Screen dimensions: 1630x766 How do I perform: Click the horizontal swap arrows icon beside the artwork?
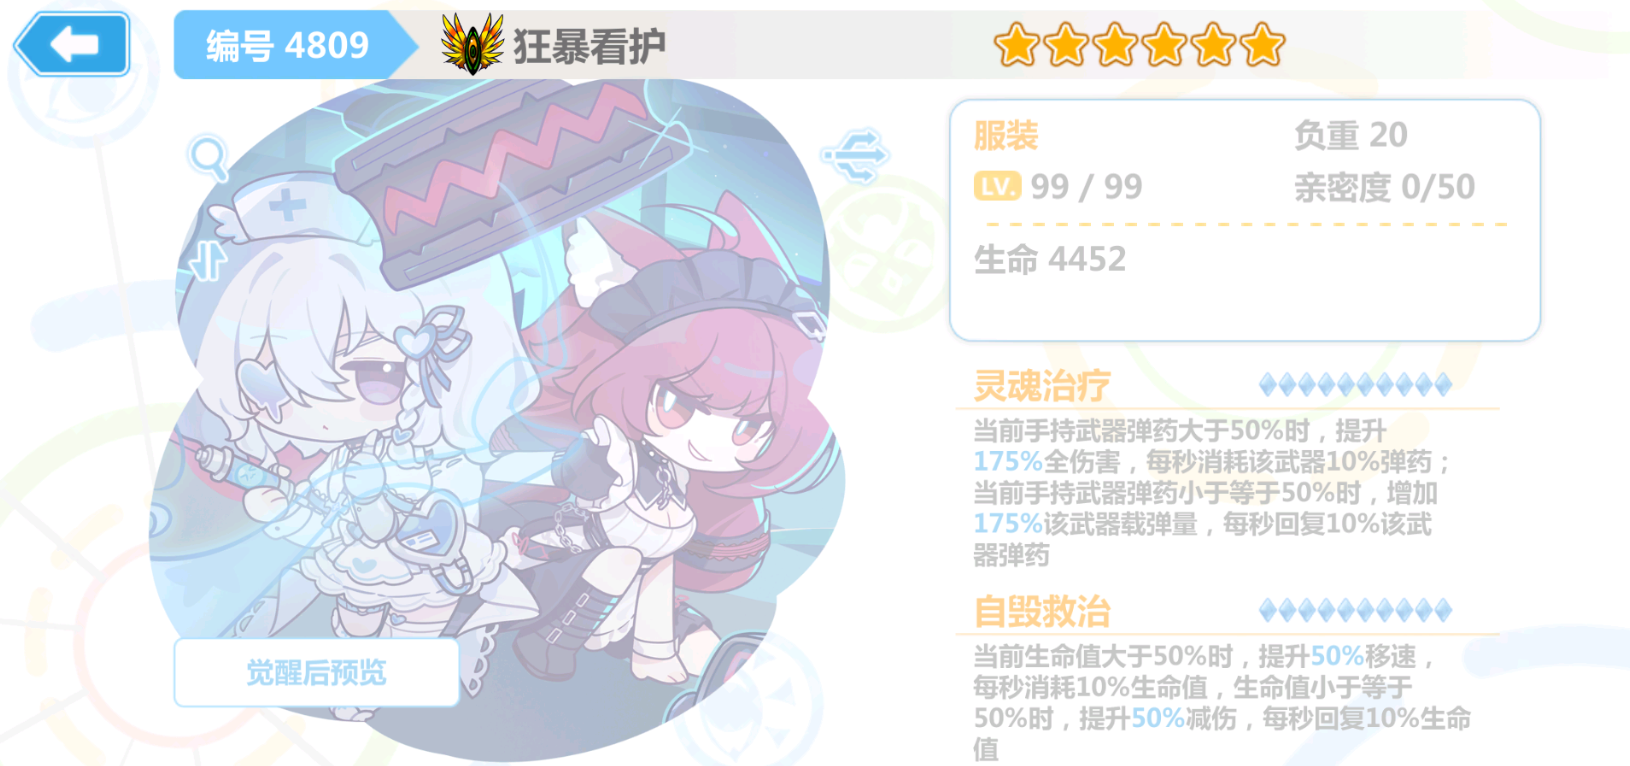854,155
